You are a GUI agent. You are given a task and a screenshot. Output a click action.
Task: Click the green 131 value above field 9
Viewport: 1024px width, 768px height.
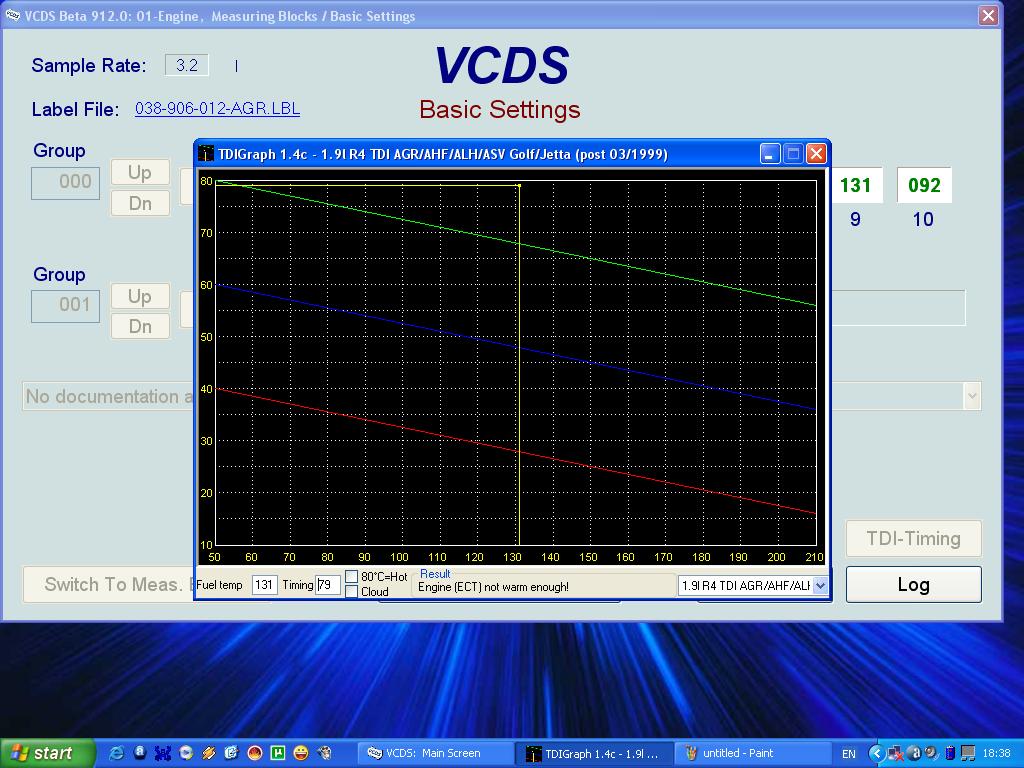856,185
